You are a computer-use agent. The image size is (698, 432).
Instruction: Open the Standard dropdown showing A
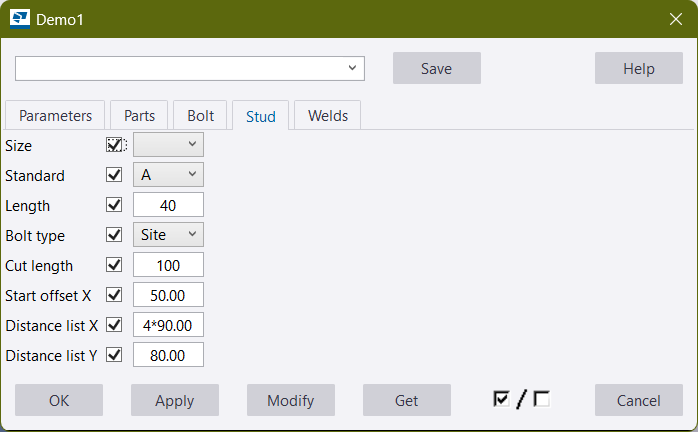point(168,175)
